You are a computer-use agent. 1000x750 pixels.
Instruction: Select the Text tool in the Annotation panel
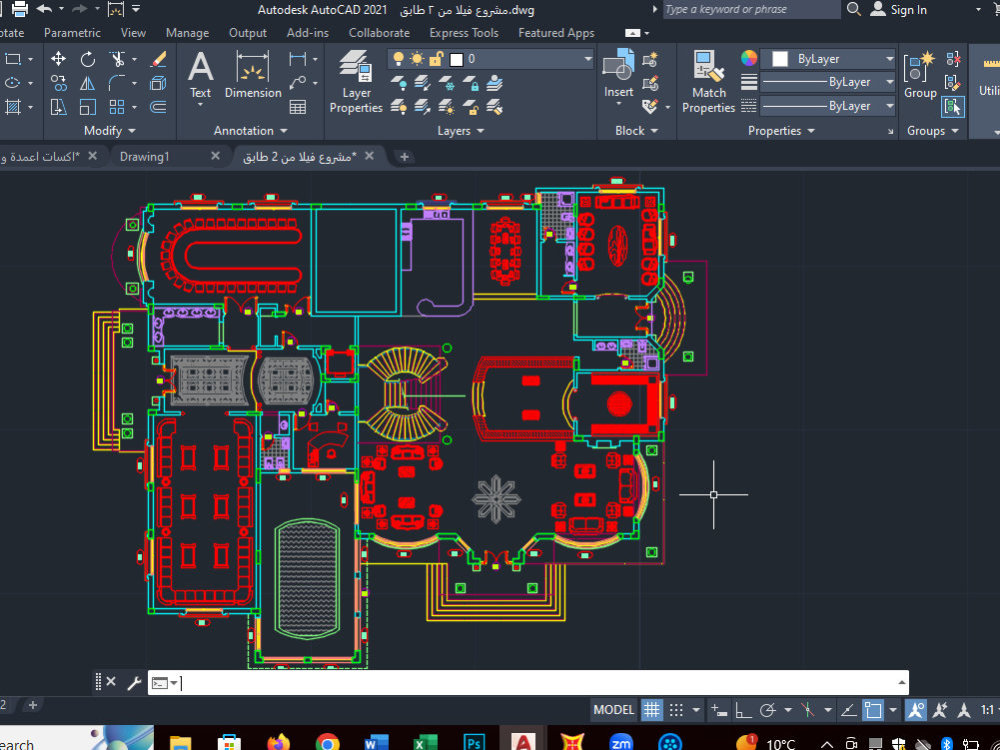(200, 70)
